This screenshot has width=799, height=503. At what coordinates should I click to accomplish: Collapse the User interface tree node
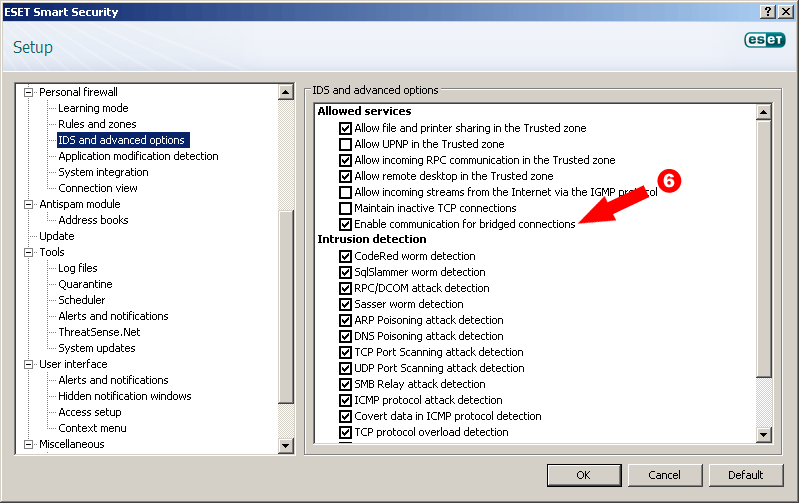29,364
